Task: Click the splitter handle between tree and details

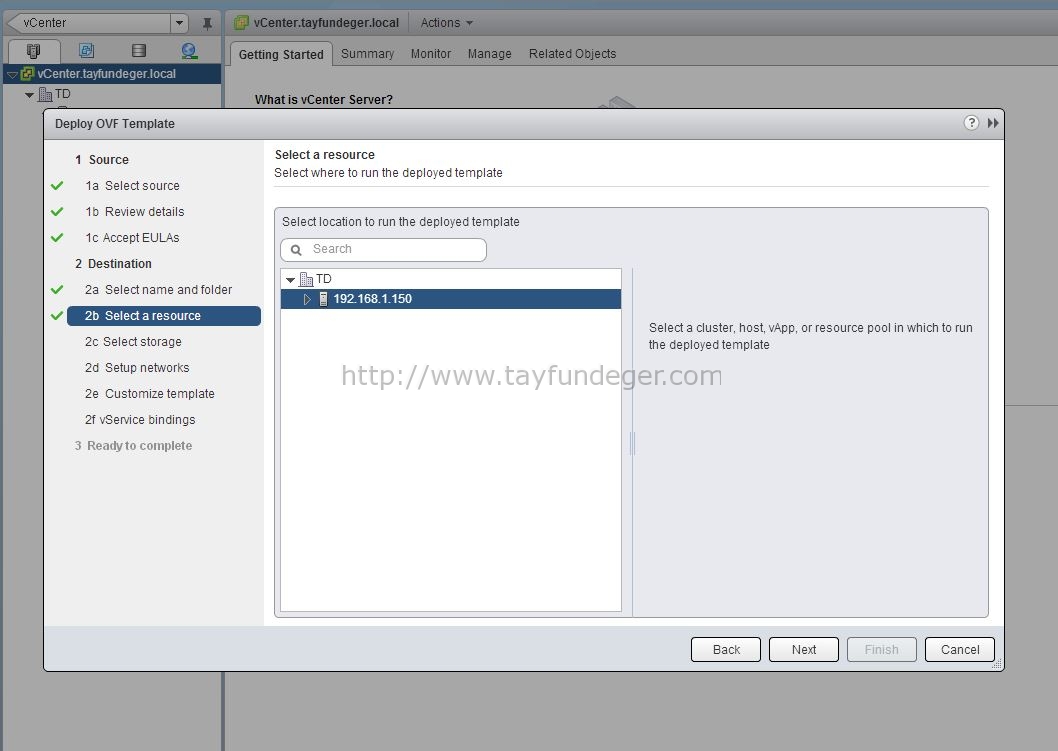Action: [x=632, y=443]
